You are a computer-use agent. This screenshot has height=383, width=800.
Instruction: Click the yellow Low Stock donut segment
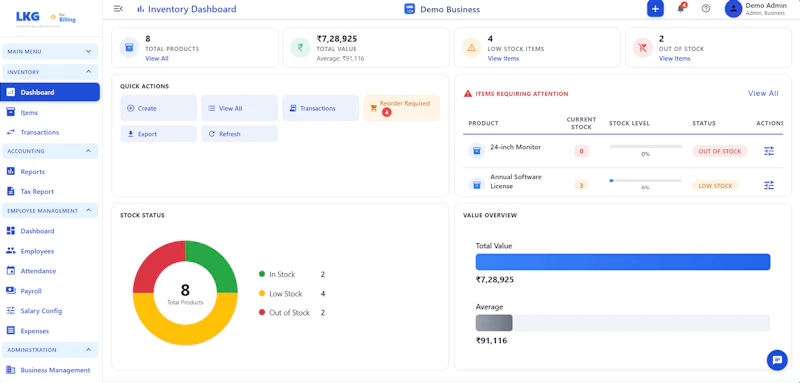186,335
